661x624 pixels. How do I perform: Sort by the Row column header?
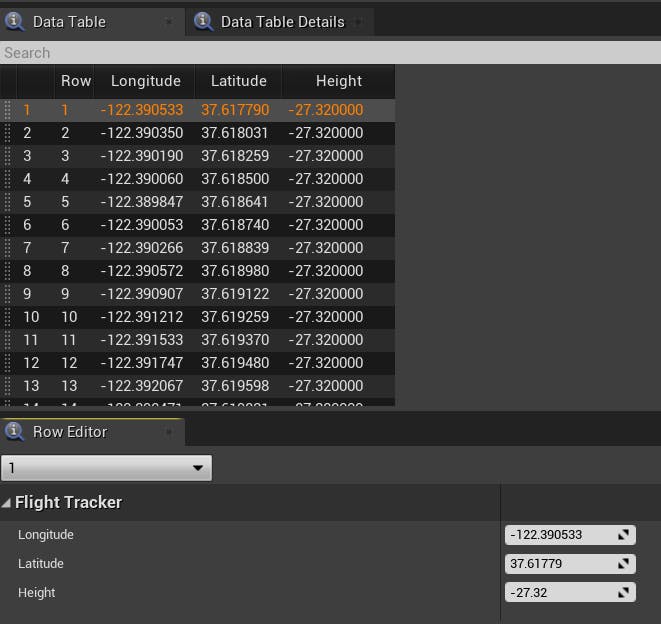[x=76, y=81]
